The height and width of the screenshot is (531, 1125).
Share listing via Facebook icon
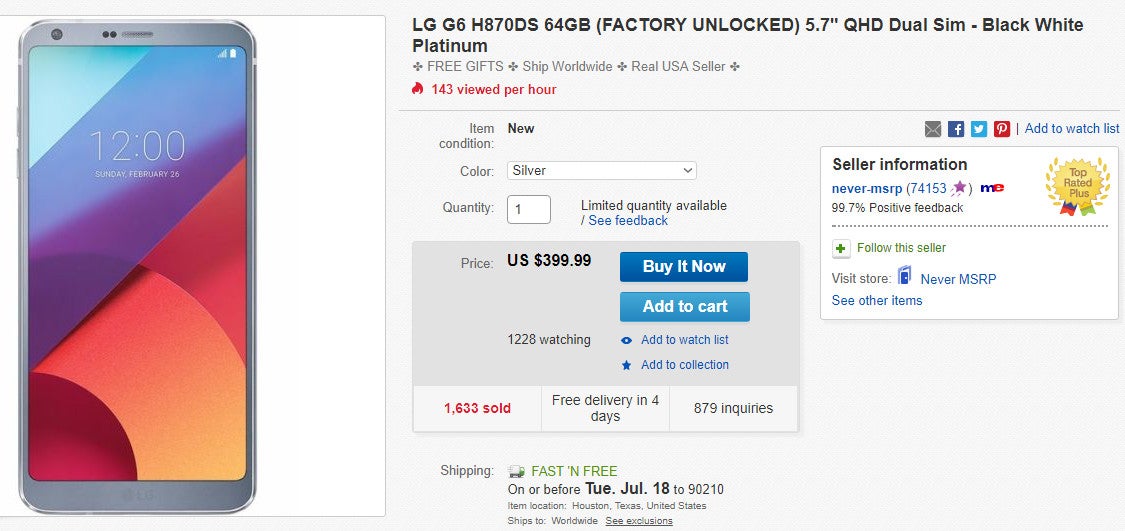pos(956,129)
